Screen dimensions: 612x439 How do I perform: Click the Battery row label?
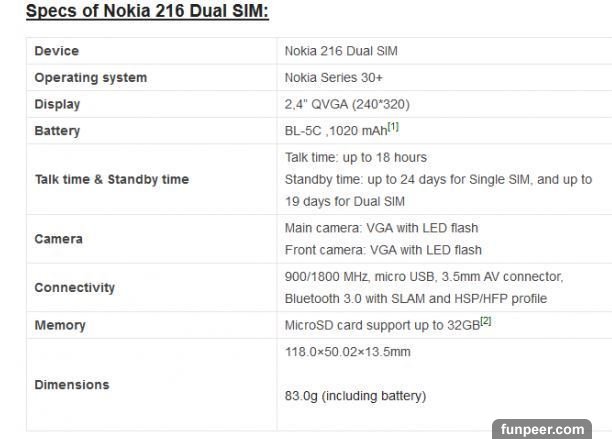(57, 131)
